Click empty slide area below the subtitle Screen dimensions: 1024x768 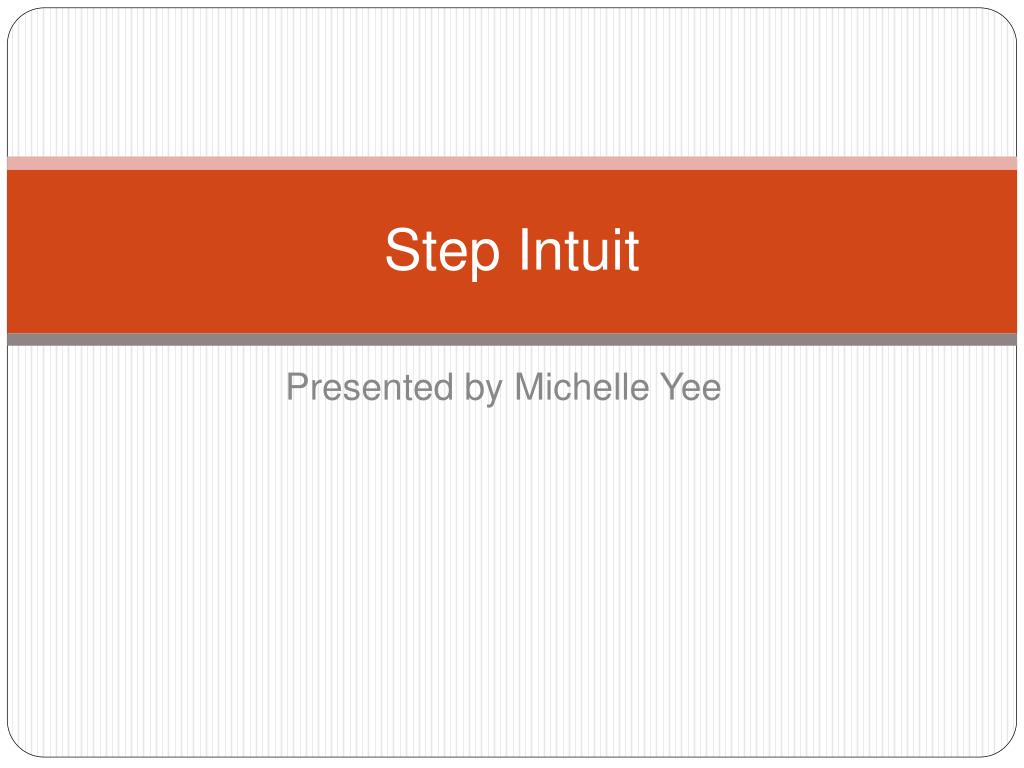[x=512, y=581]
